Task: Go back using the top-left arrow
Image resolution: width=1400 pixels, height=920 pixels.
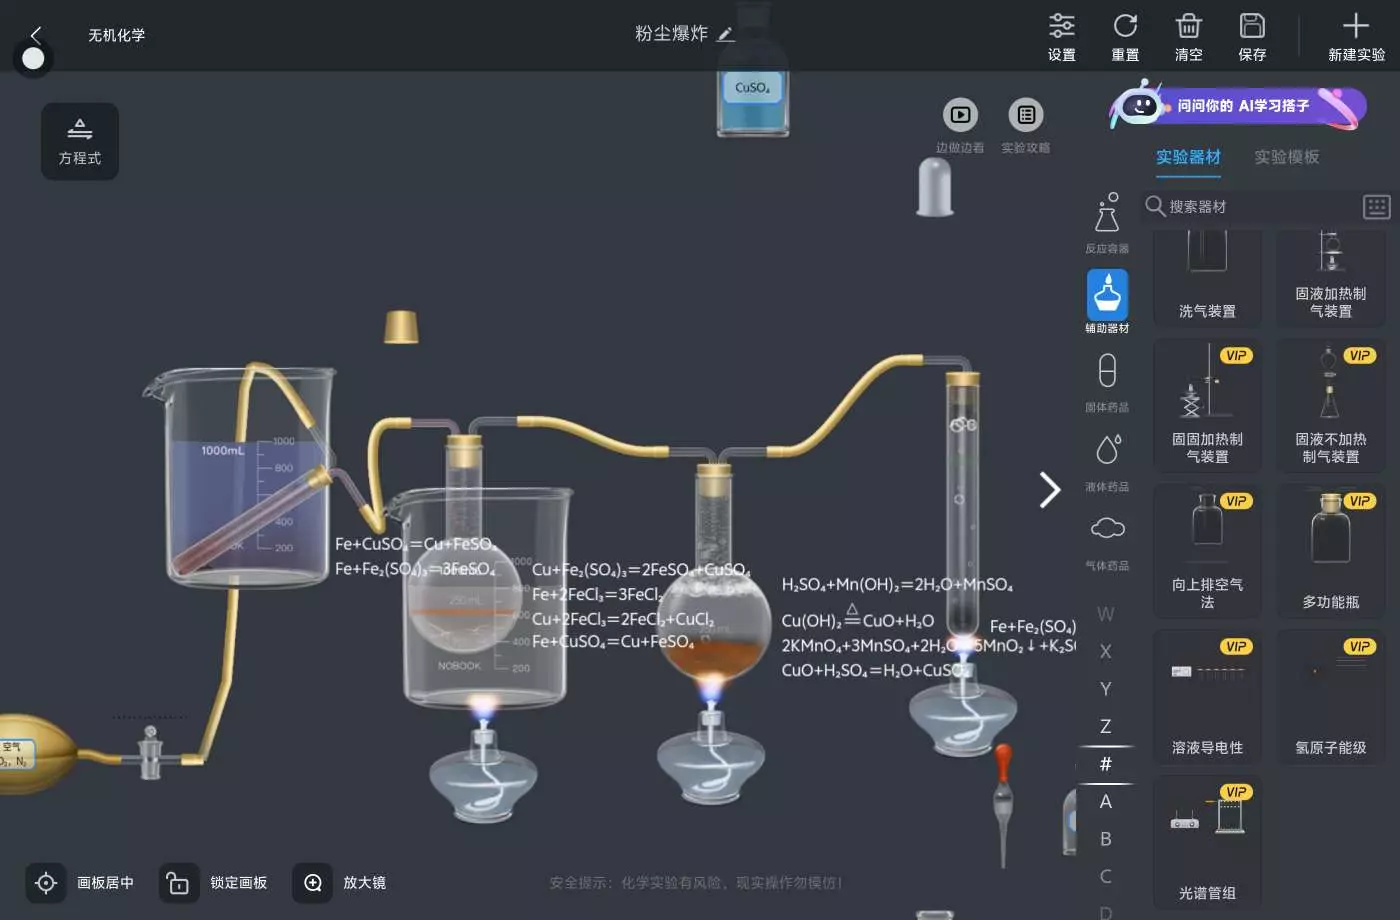Action: (x=36, y=34)
